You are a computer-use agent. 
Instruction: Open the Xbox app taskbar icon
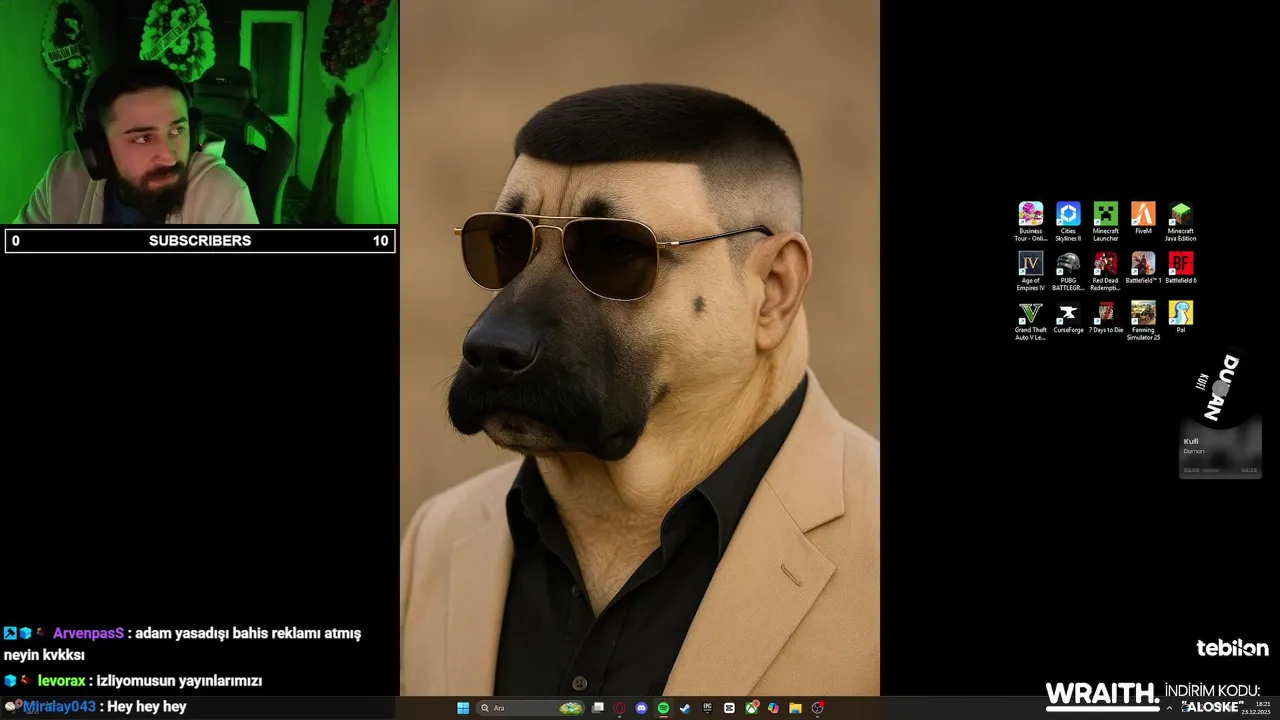tap(751, 708)
